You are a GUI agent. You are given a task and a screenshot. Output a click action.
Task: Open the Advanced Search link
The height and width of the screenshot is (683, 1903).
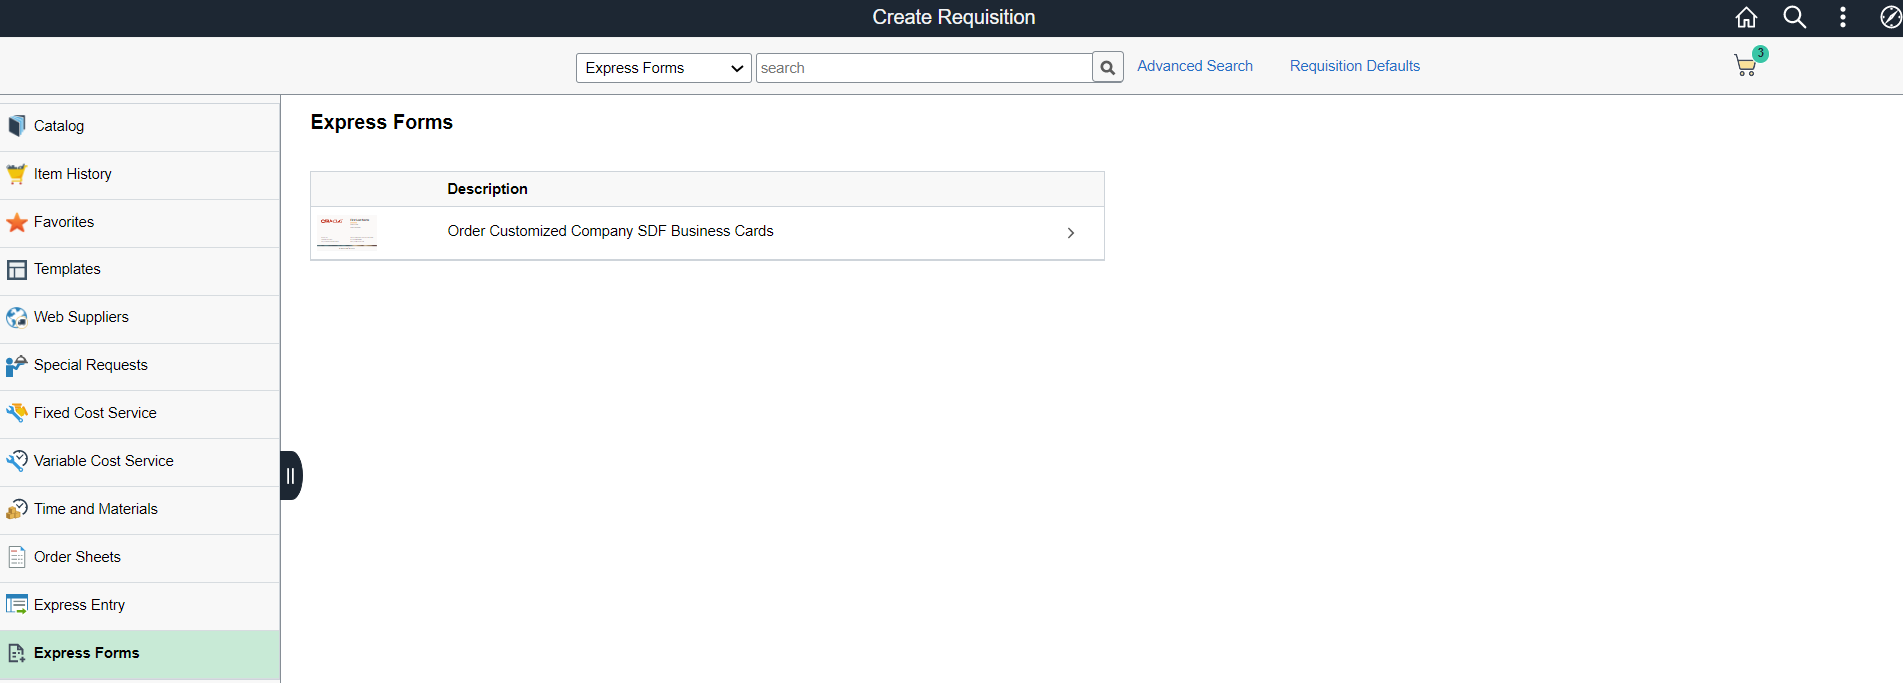1195,66
